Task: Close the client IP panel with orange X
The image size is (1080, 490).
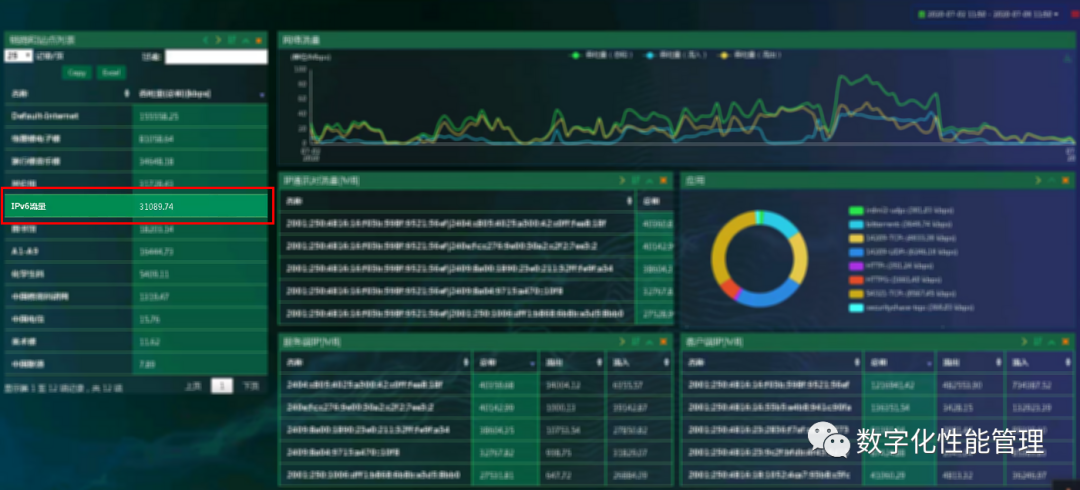Action: [1066, 341]
